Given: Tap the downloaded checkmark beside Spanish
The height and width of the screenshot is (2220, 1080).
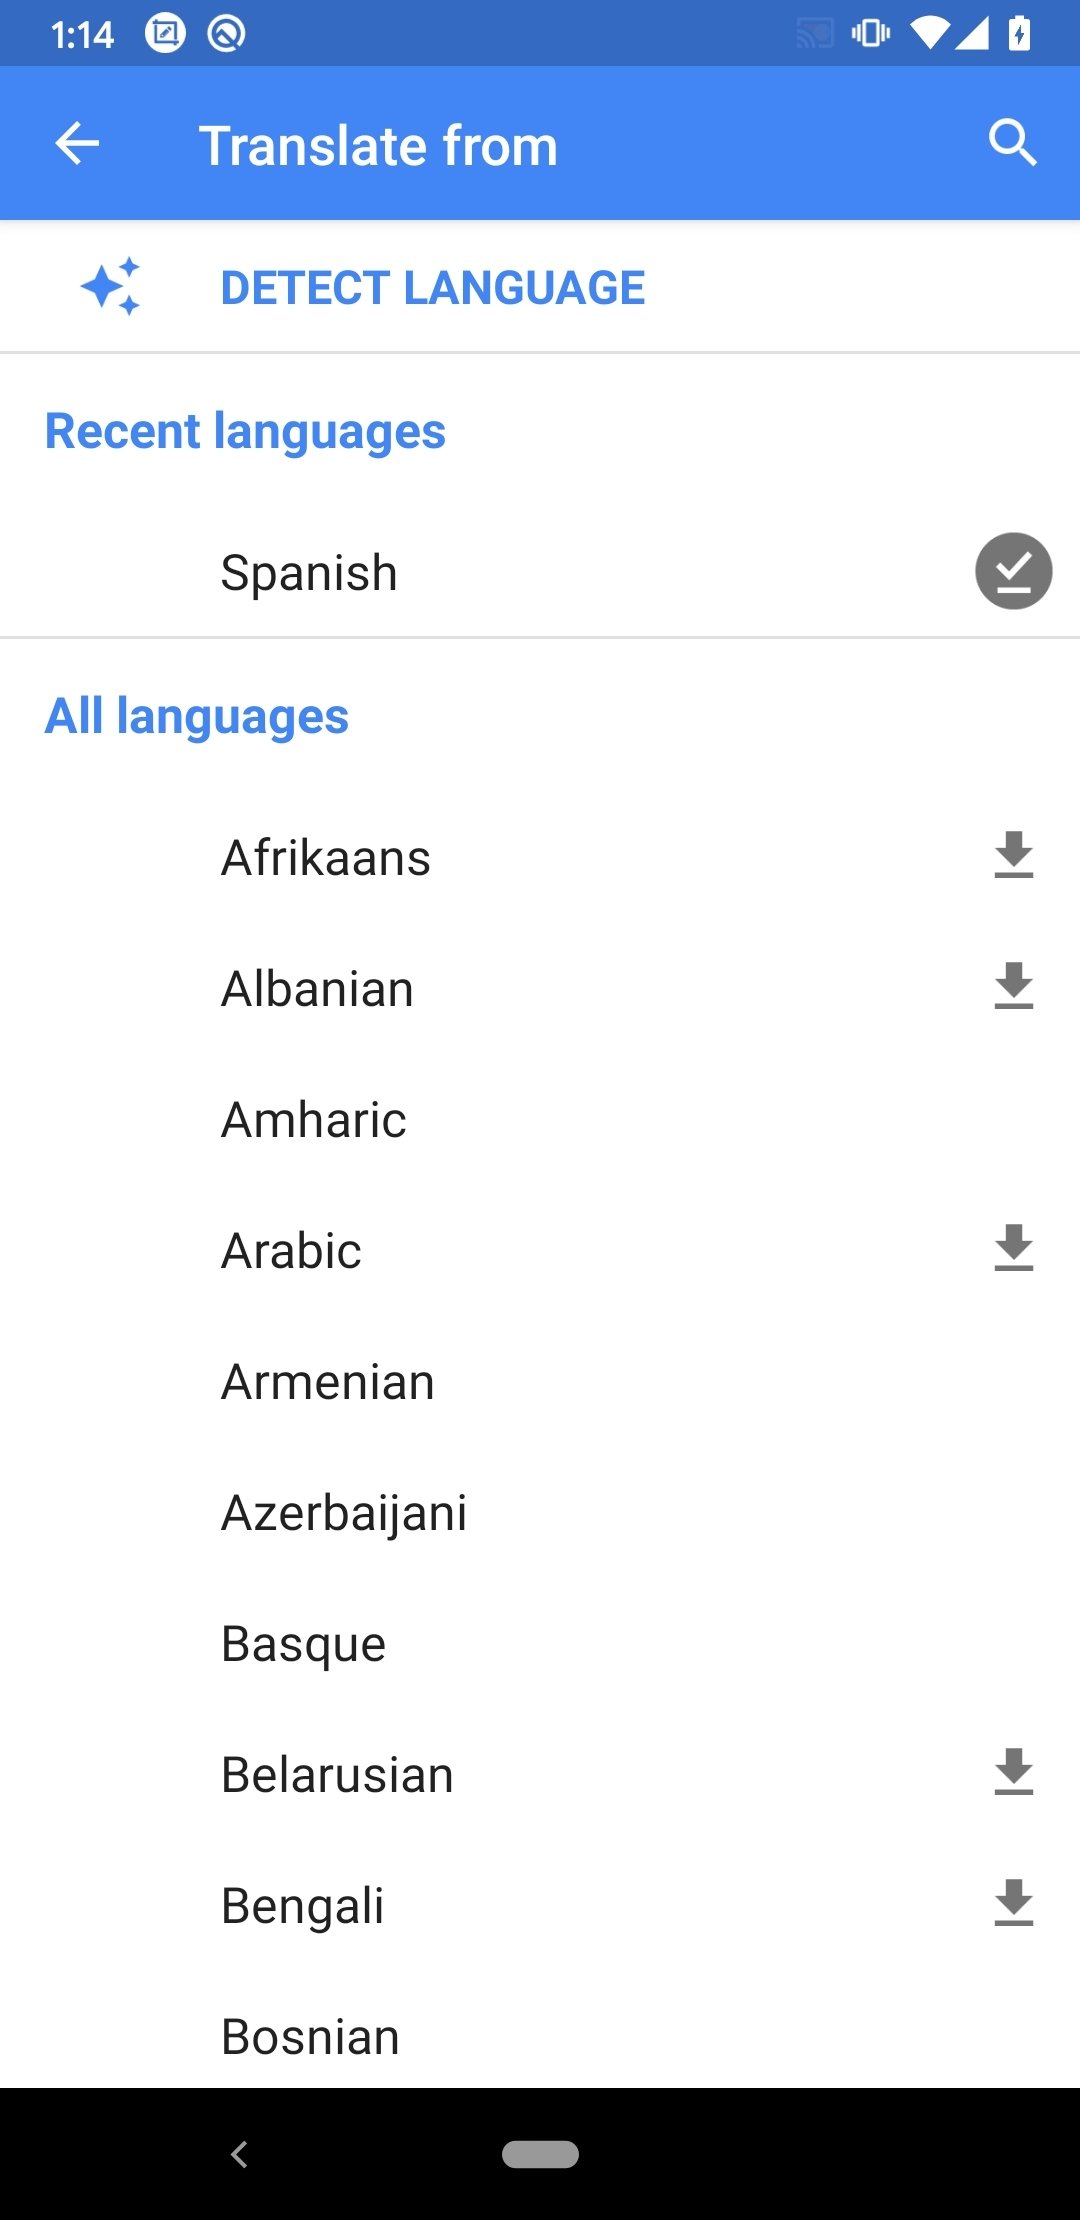Looking at the screenshot, I should coord(1013,571).
